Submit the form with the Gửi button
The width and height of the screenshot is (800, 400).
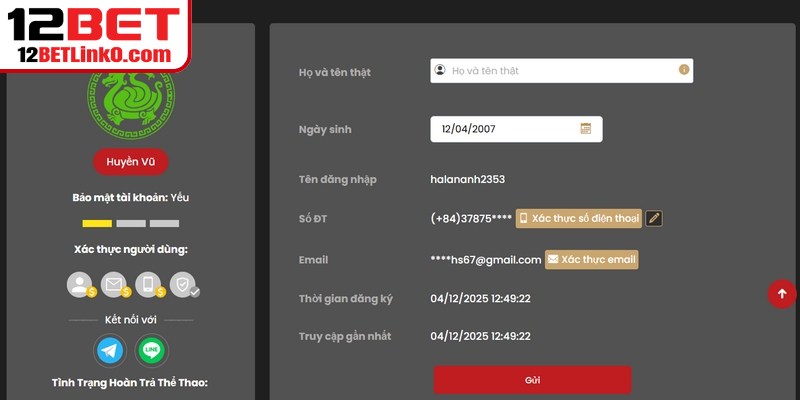[x=532, y=380]
